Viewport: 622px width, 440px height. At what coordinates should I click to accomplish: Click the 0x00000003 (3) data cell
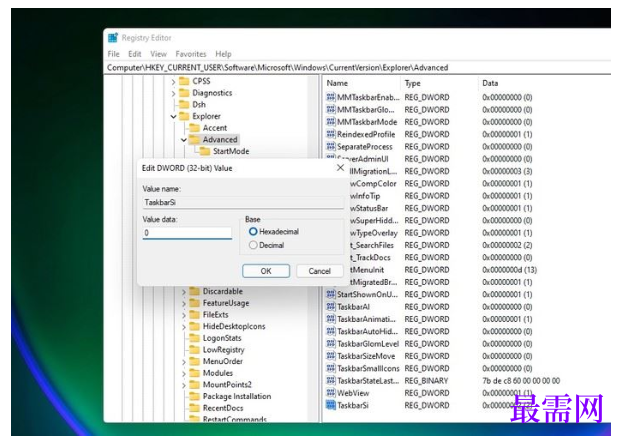click(507, 171)
